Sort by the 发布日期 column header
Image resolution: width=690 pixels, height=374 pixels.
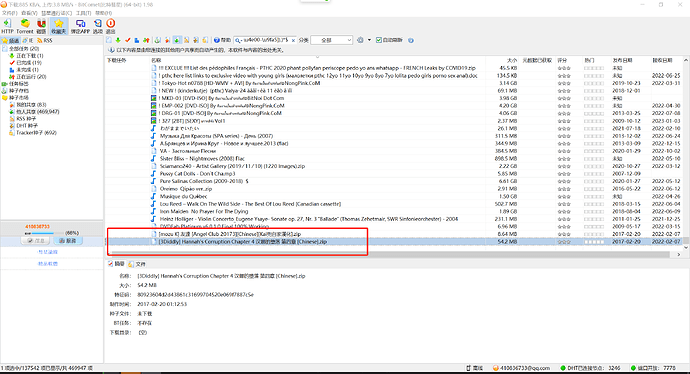(x=631, y=60)
